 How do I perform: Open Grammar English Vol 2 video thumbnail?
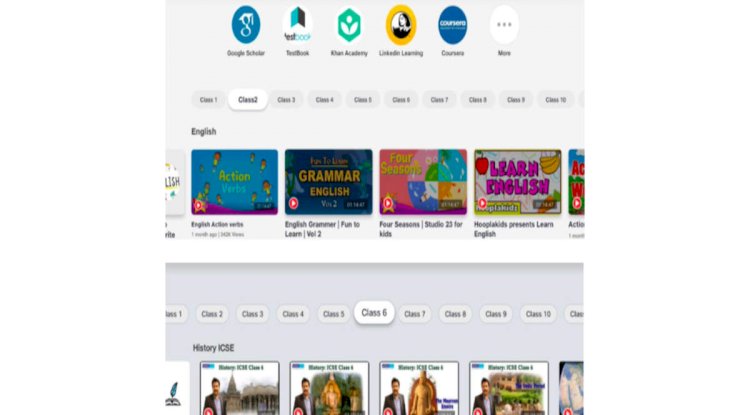[x=328, y=181]
